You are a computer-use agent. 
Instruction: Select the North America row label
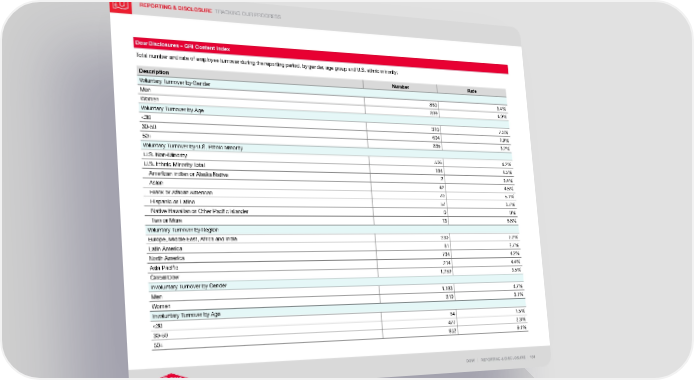167,258
